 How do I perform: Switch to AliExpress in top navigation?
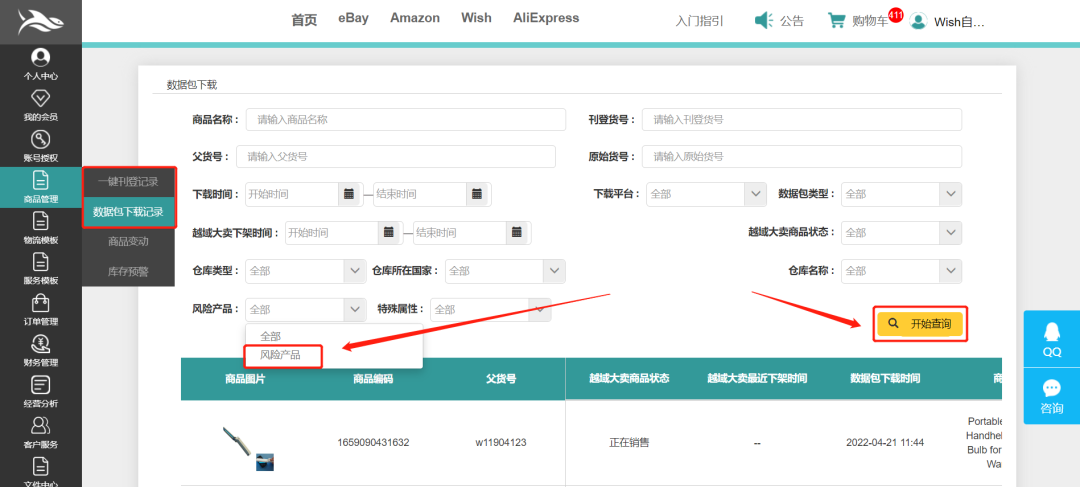[x=546, y=19]
